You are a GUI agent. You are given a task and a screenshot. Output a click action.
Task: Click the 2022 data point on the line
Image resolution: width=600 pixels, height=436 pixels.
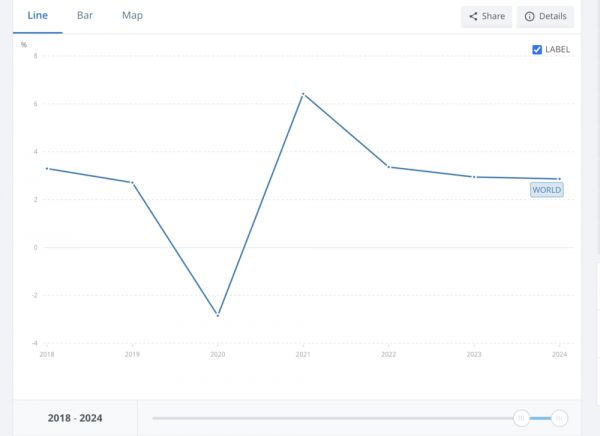tap(389, 167)
